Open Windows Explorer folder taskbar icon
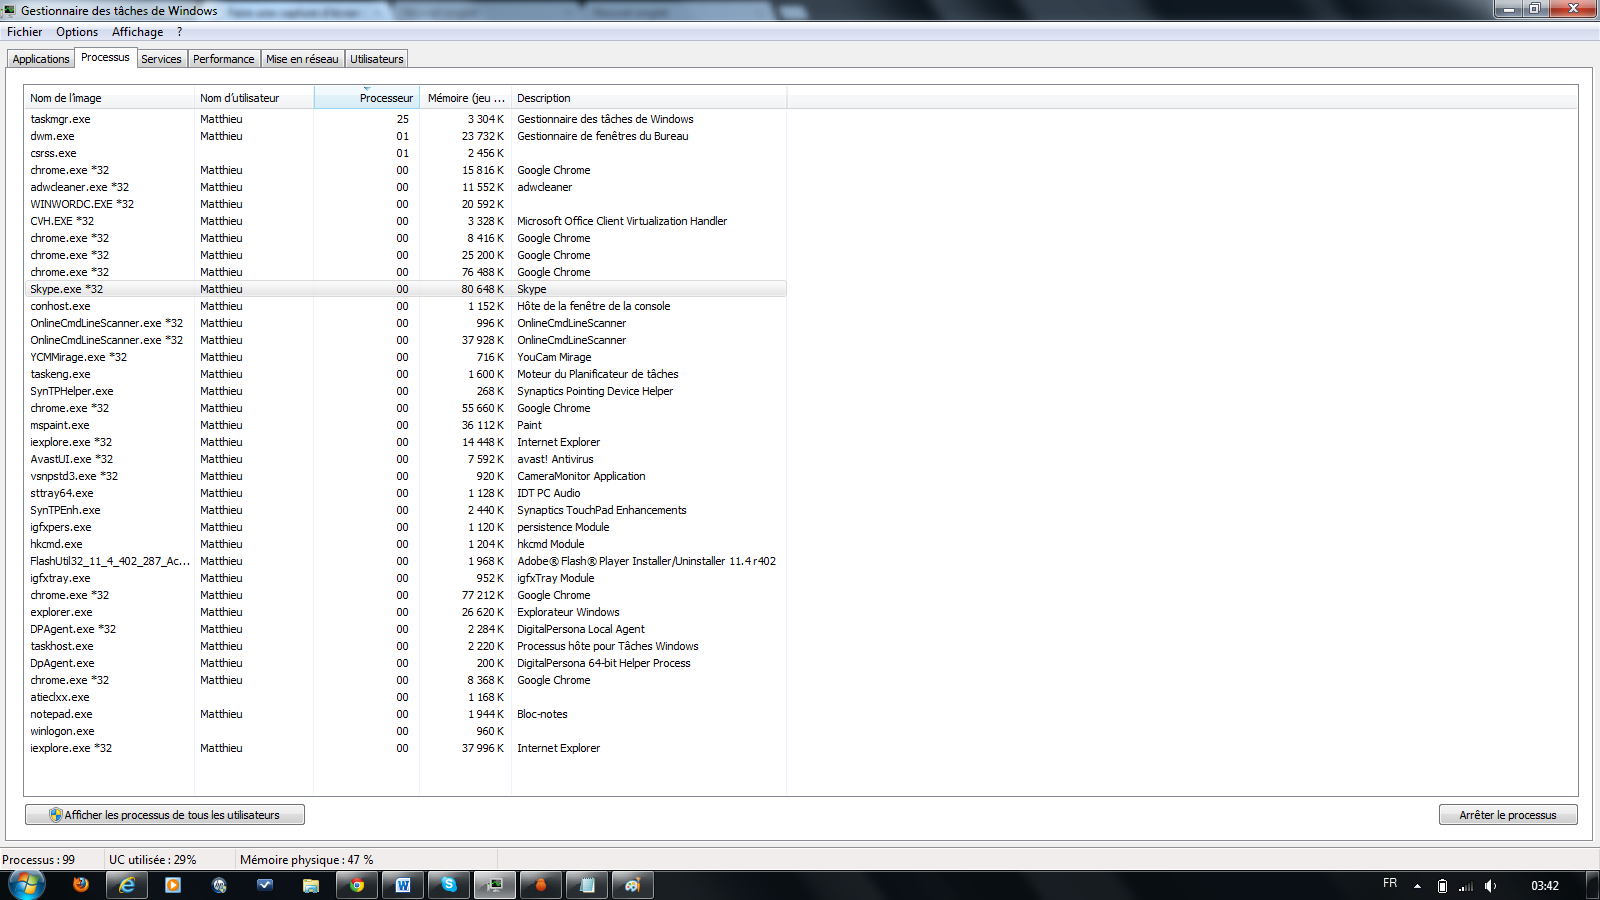The width and height of the screenshot is (1600, 900). coord(311,885)
